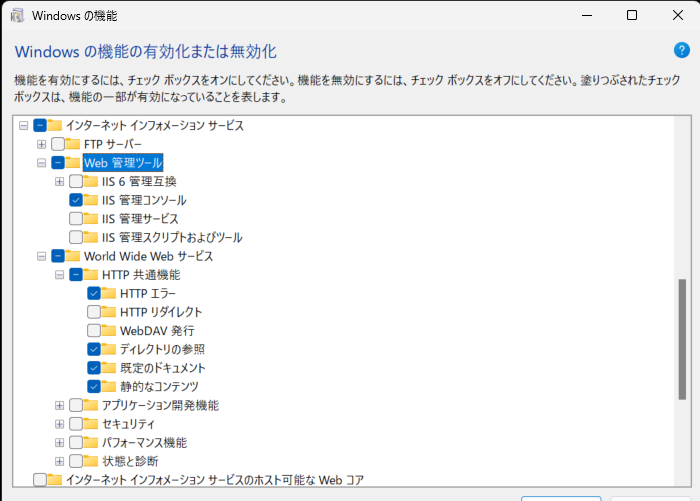The image size is (700, 501).
Task: Uncheck HTTP エラー checkbox
Action: [94, 293]
